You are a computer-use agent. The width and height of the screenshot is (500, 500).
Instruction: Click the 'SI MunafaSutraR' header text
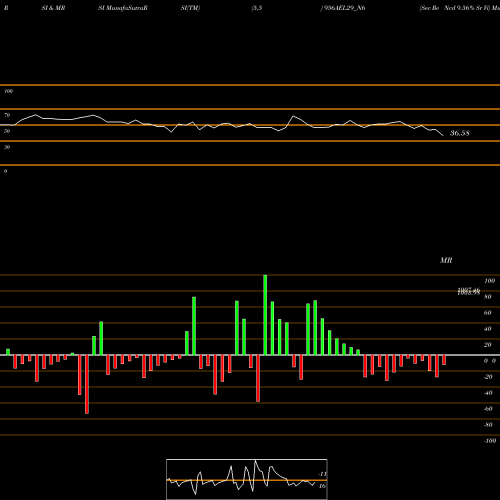coord(123,8)
